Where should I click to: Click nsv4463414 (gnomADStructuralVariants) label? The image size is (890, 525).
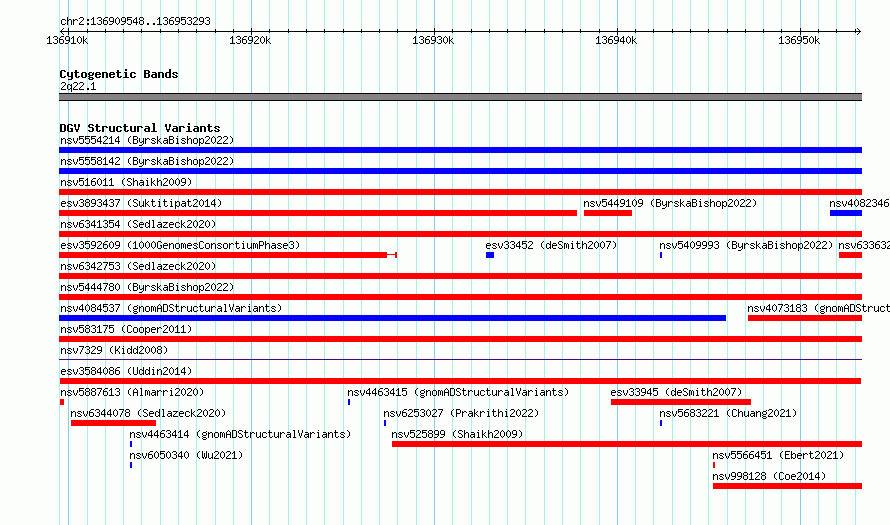[x=240, y=434]
